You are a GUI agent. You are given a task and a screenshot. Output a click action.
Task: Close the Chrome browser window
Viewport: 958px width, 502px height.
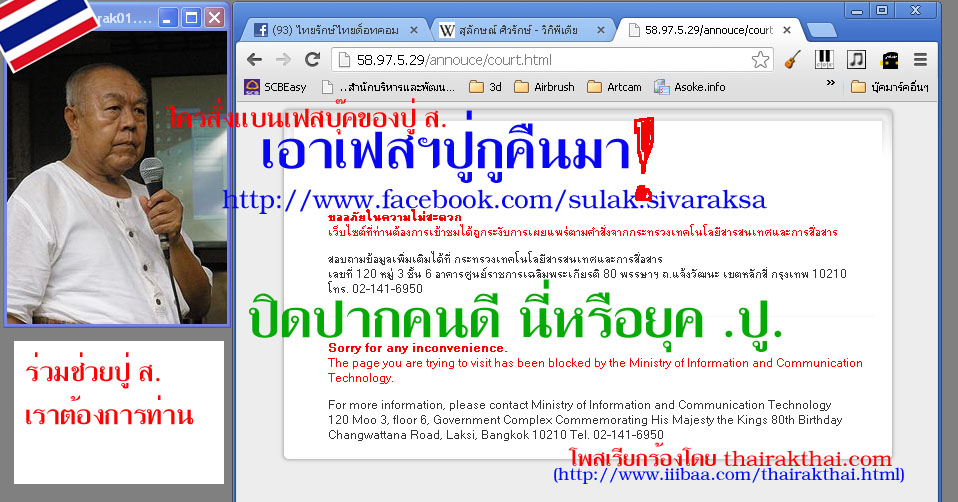coord(915,10)
